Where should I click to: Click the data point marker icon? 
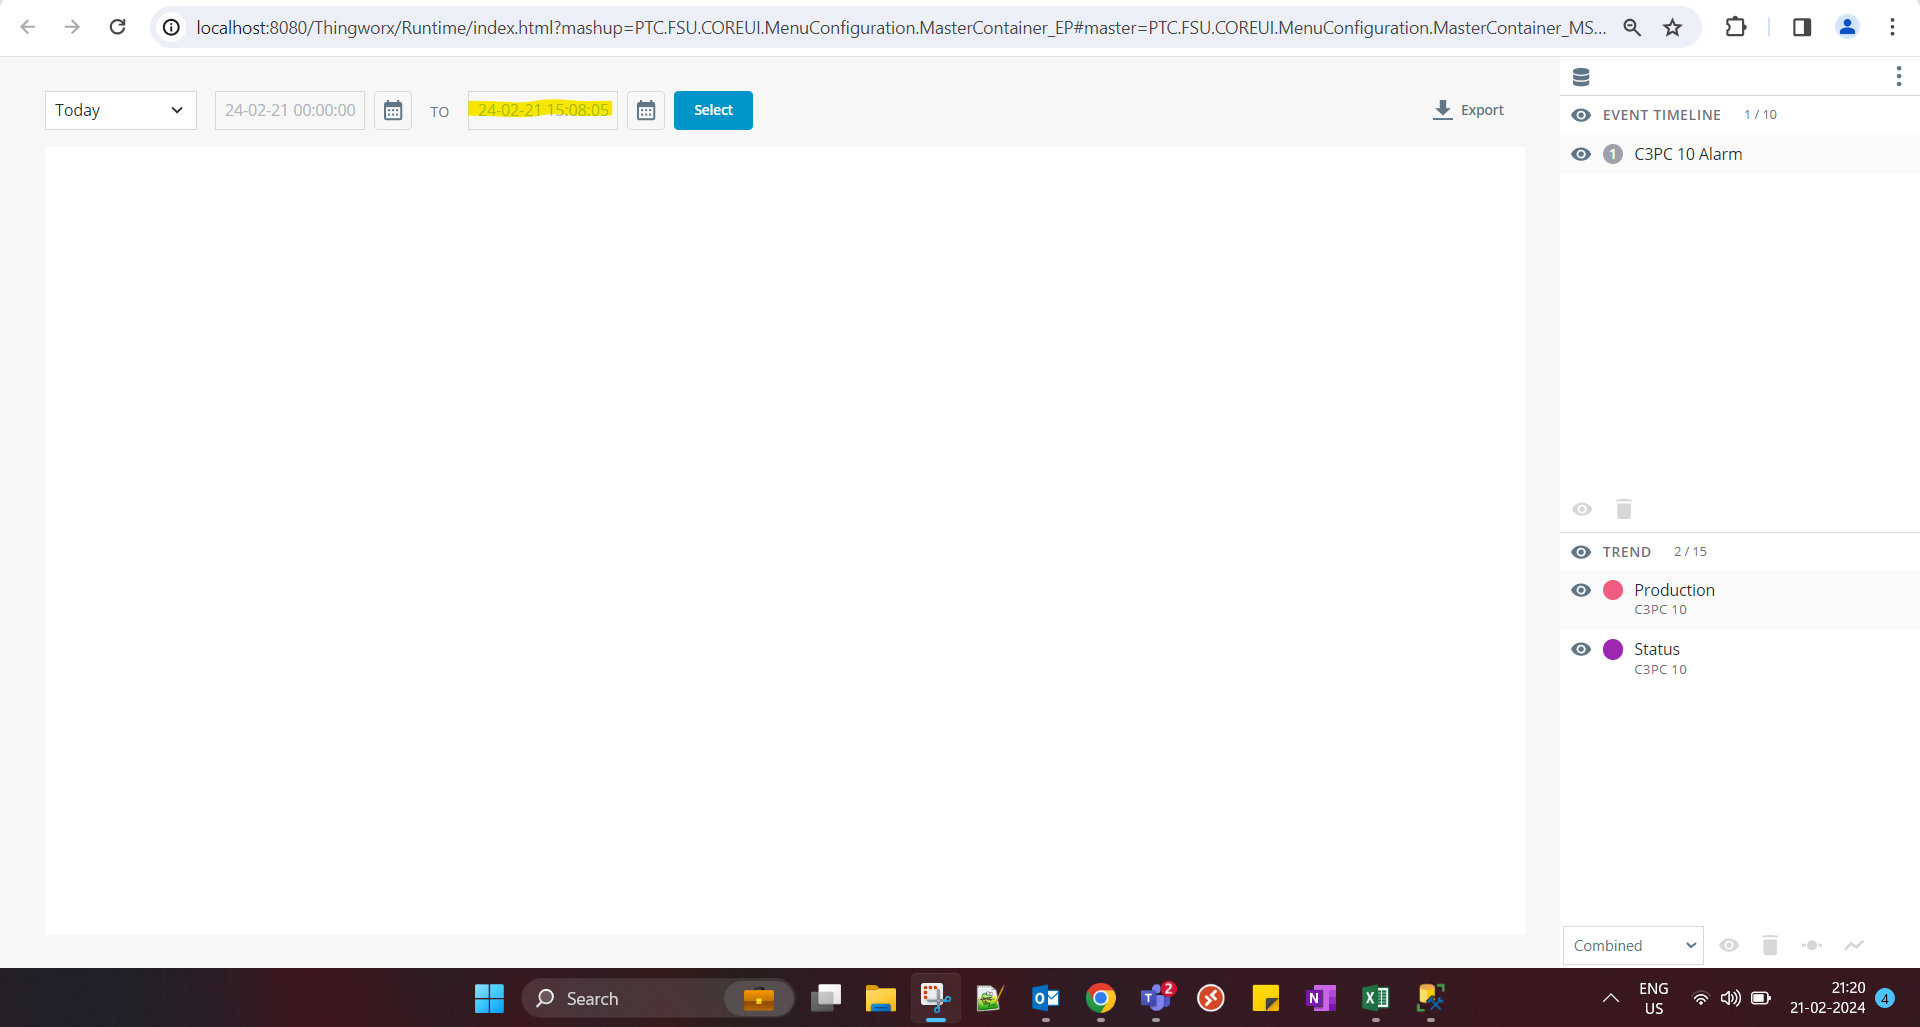click(x=1812, y=945)
